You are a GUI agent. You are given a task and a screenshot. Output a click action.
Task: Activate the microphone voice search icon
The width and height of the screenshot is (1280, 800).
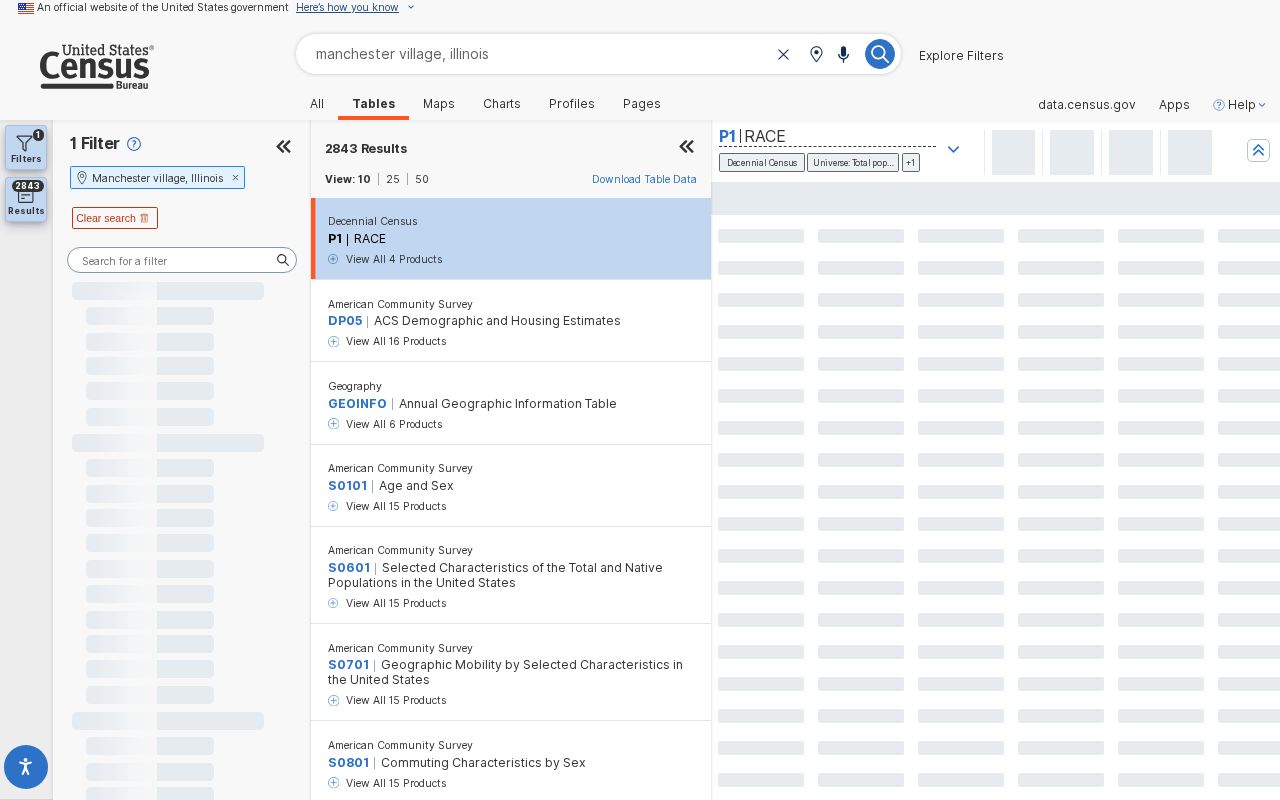point(844,54)
